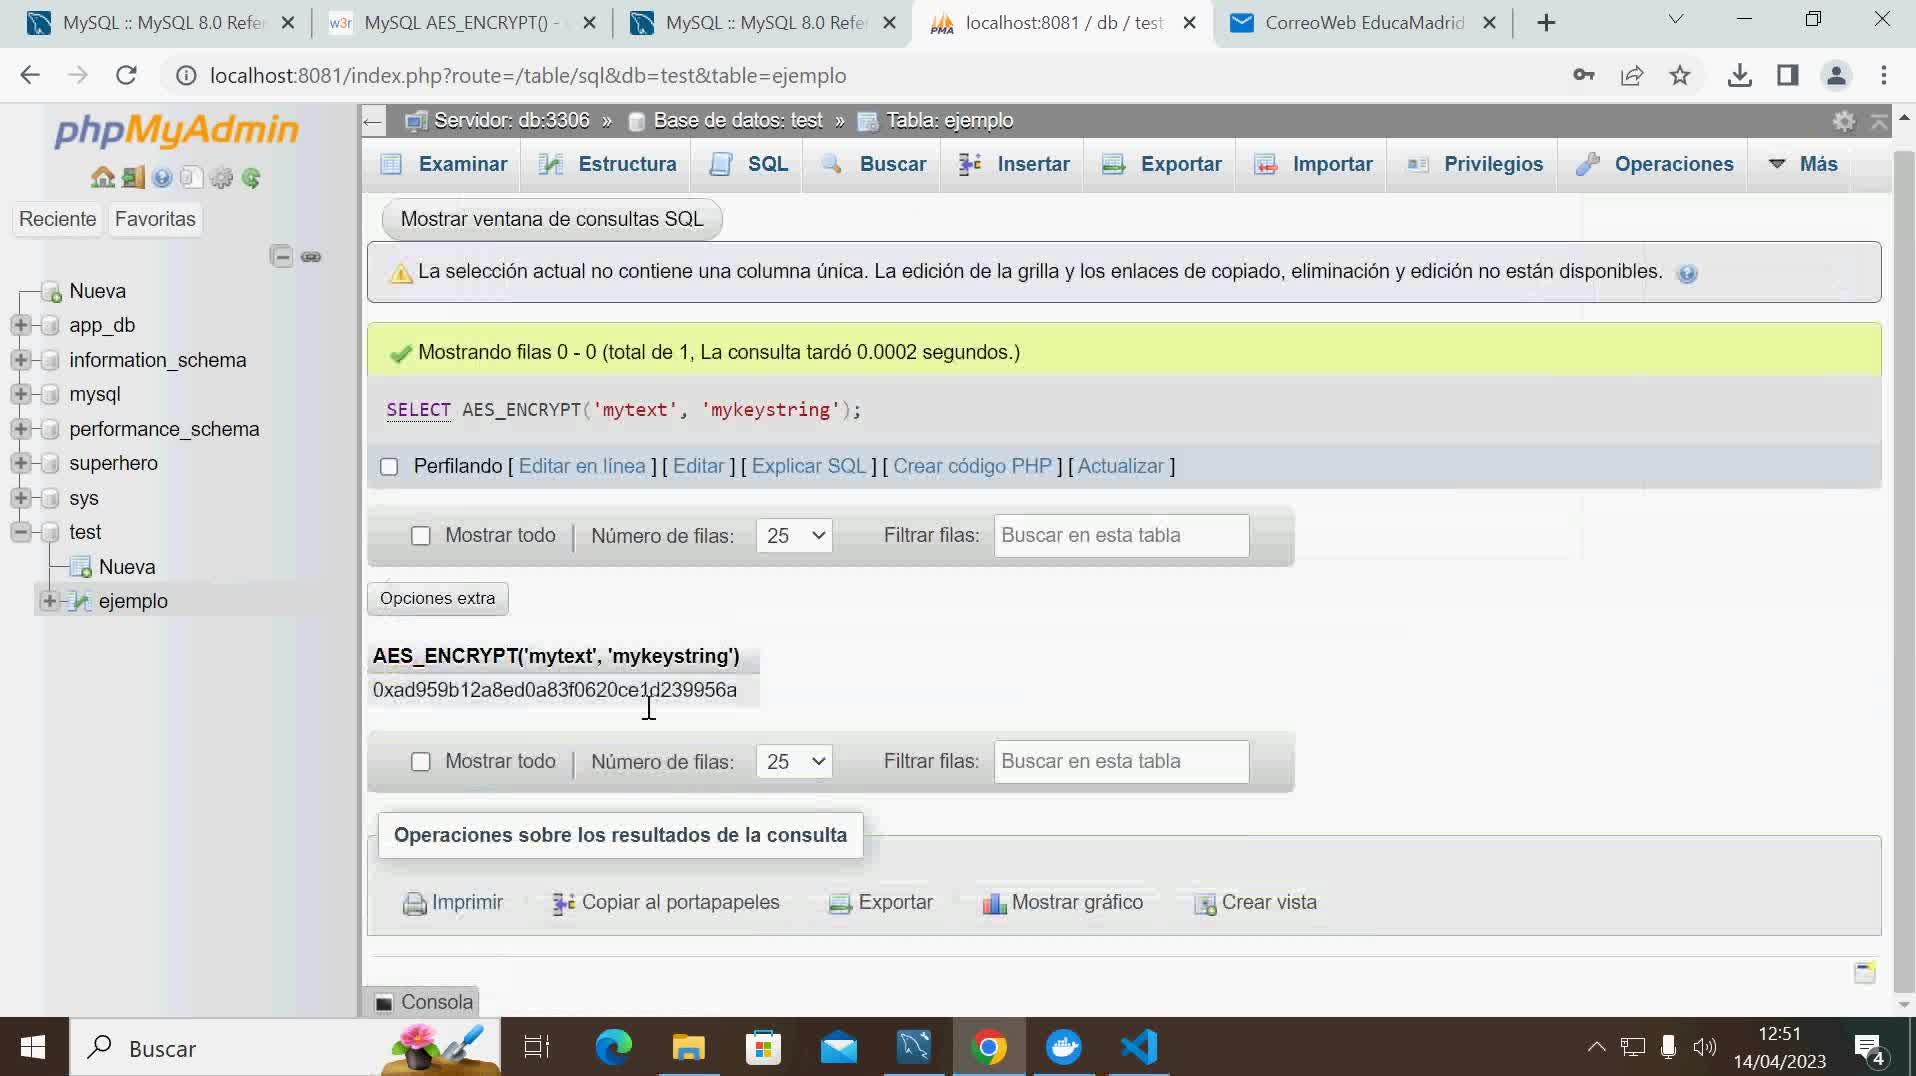Viewport: 1916px width, 1076px height.
Task: Check upper Mostrar todo checkbox
Action: pyautogui.click(x=421, y=536)
